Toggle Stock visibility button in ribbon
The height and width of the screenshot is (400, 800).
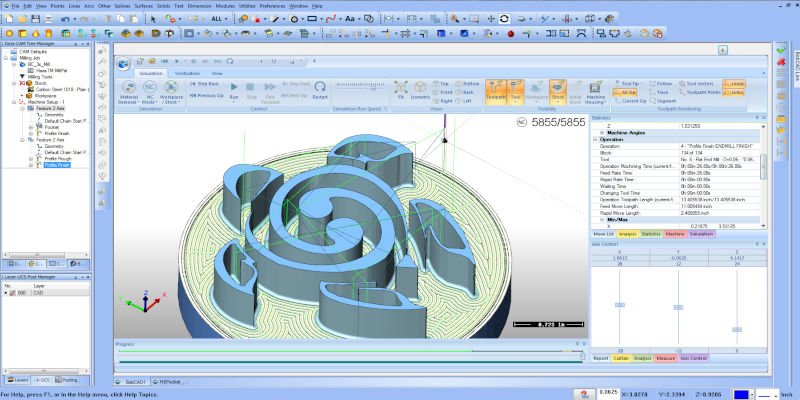pos(558,92)
